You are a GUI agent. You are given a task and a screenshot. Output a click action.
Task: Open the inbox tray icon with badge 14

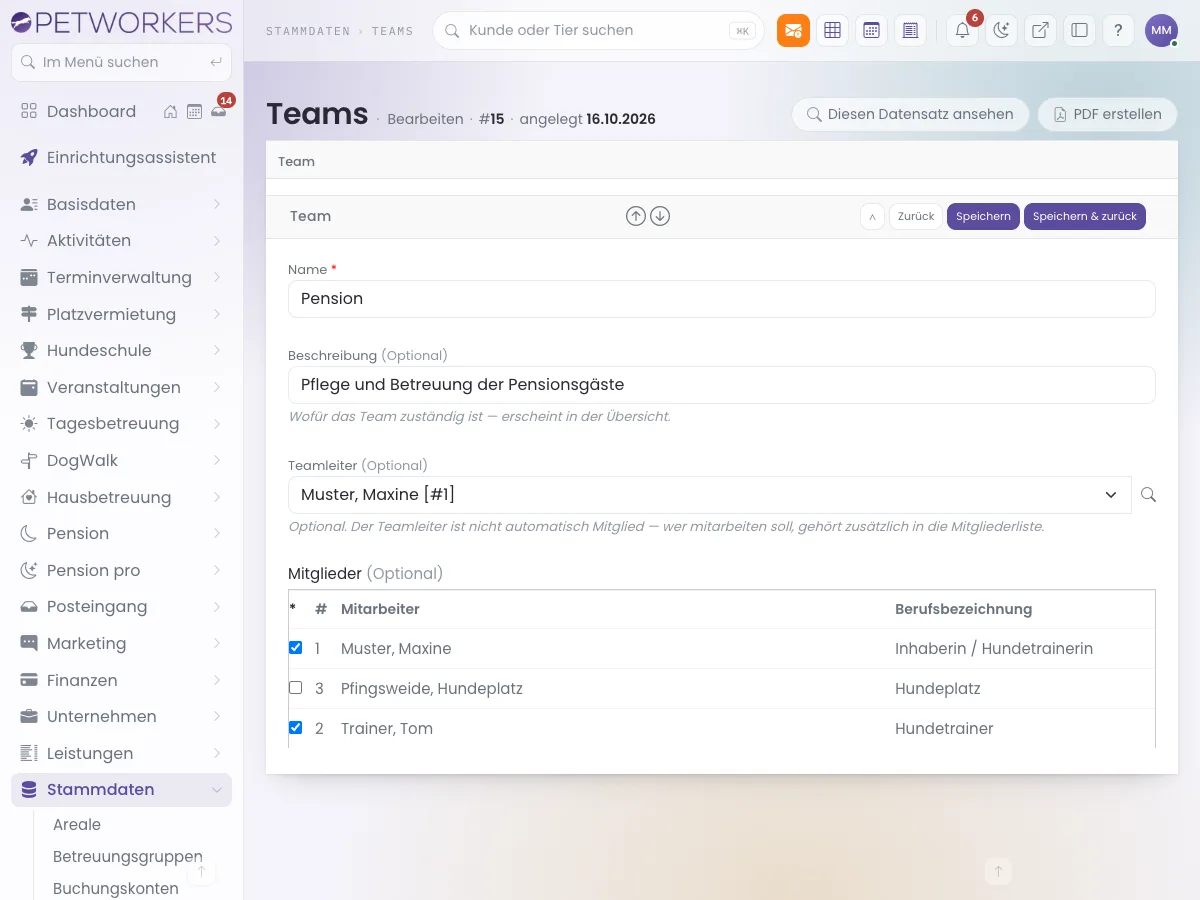218,112
